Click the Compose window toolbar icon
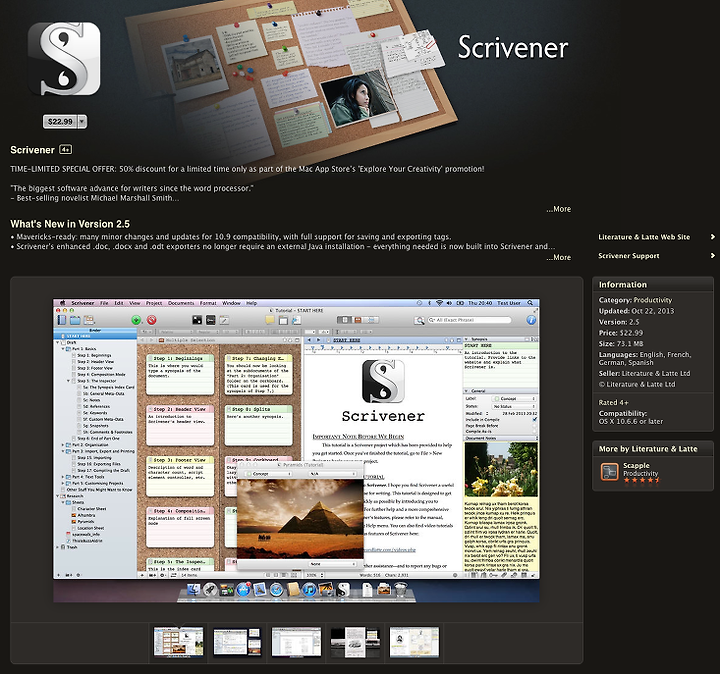This screenshot has height=674, width=720. click(x=283, y=320)
